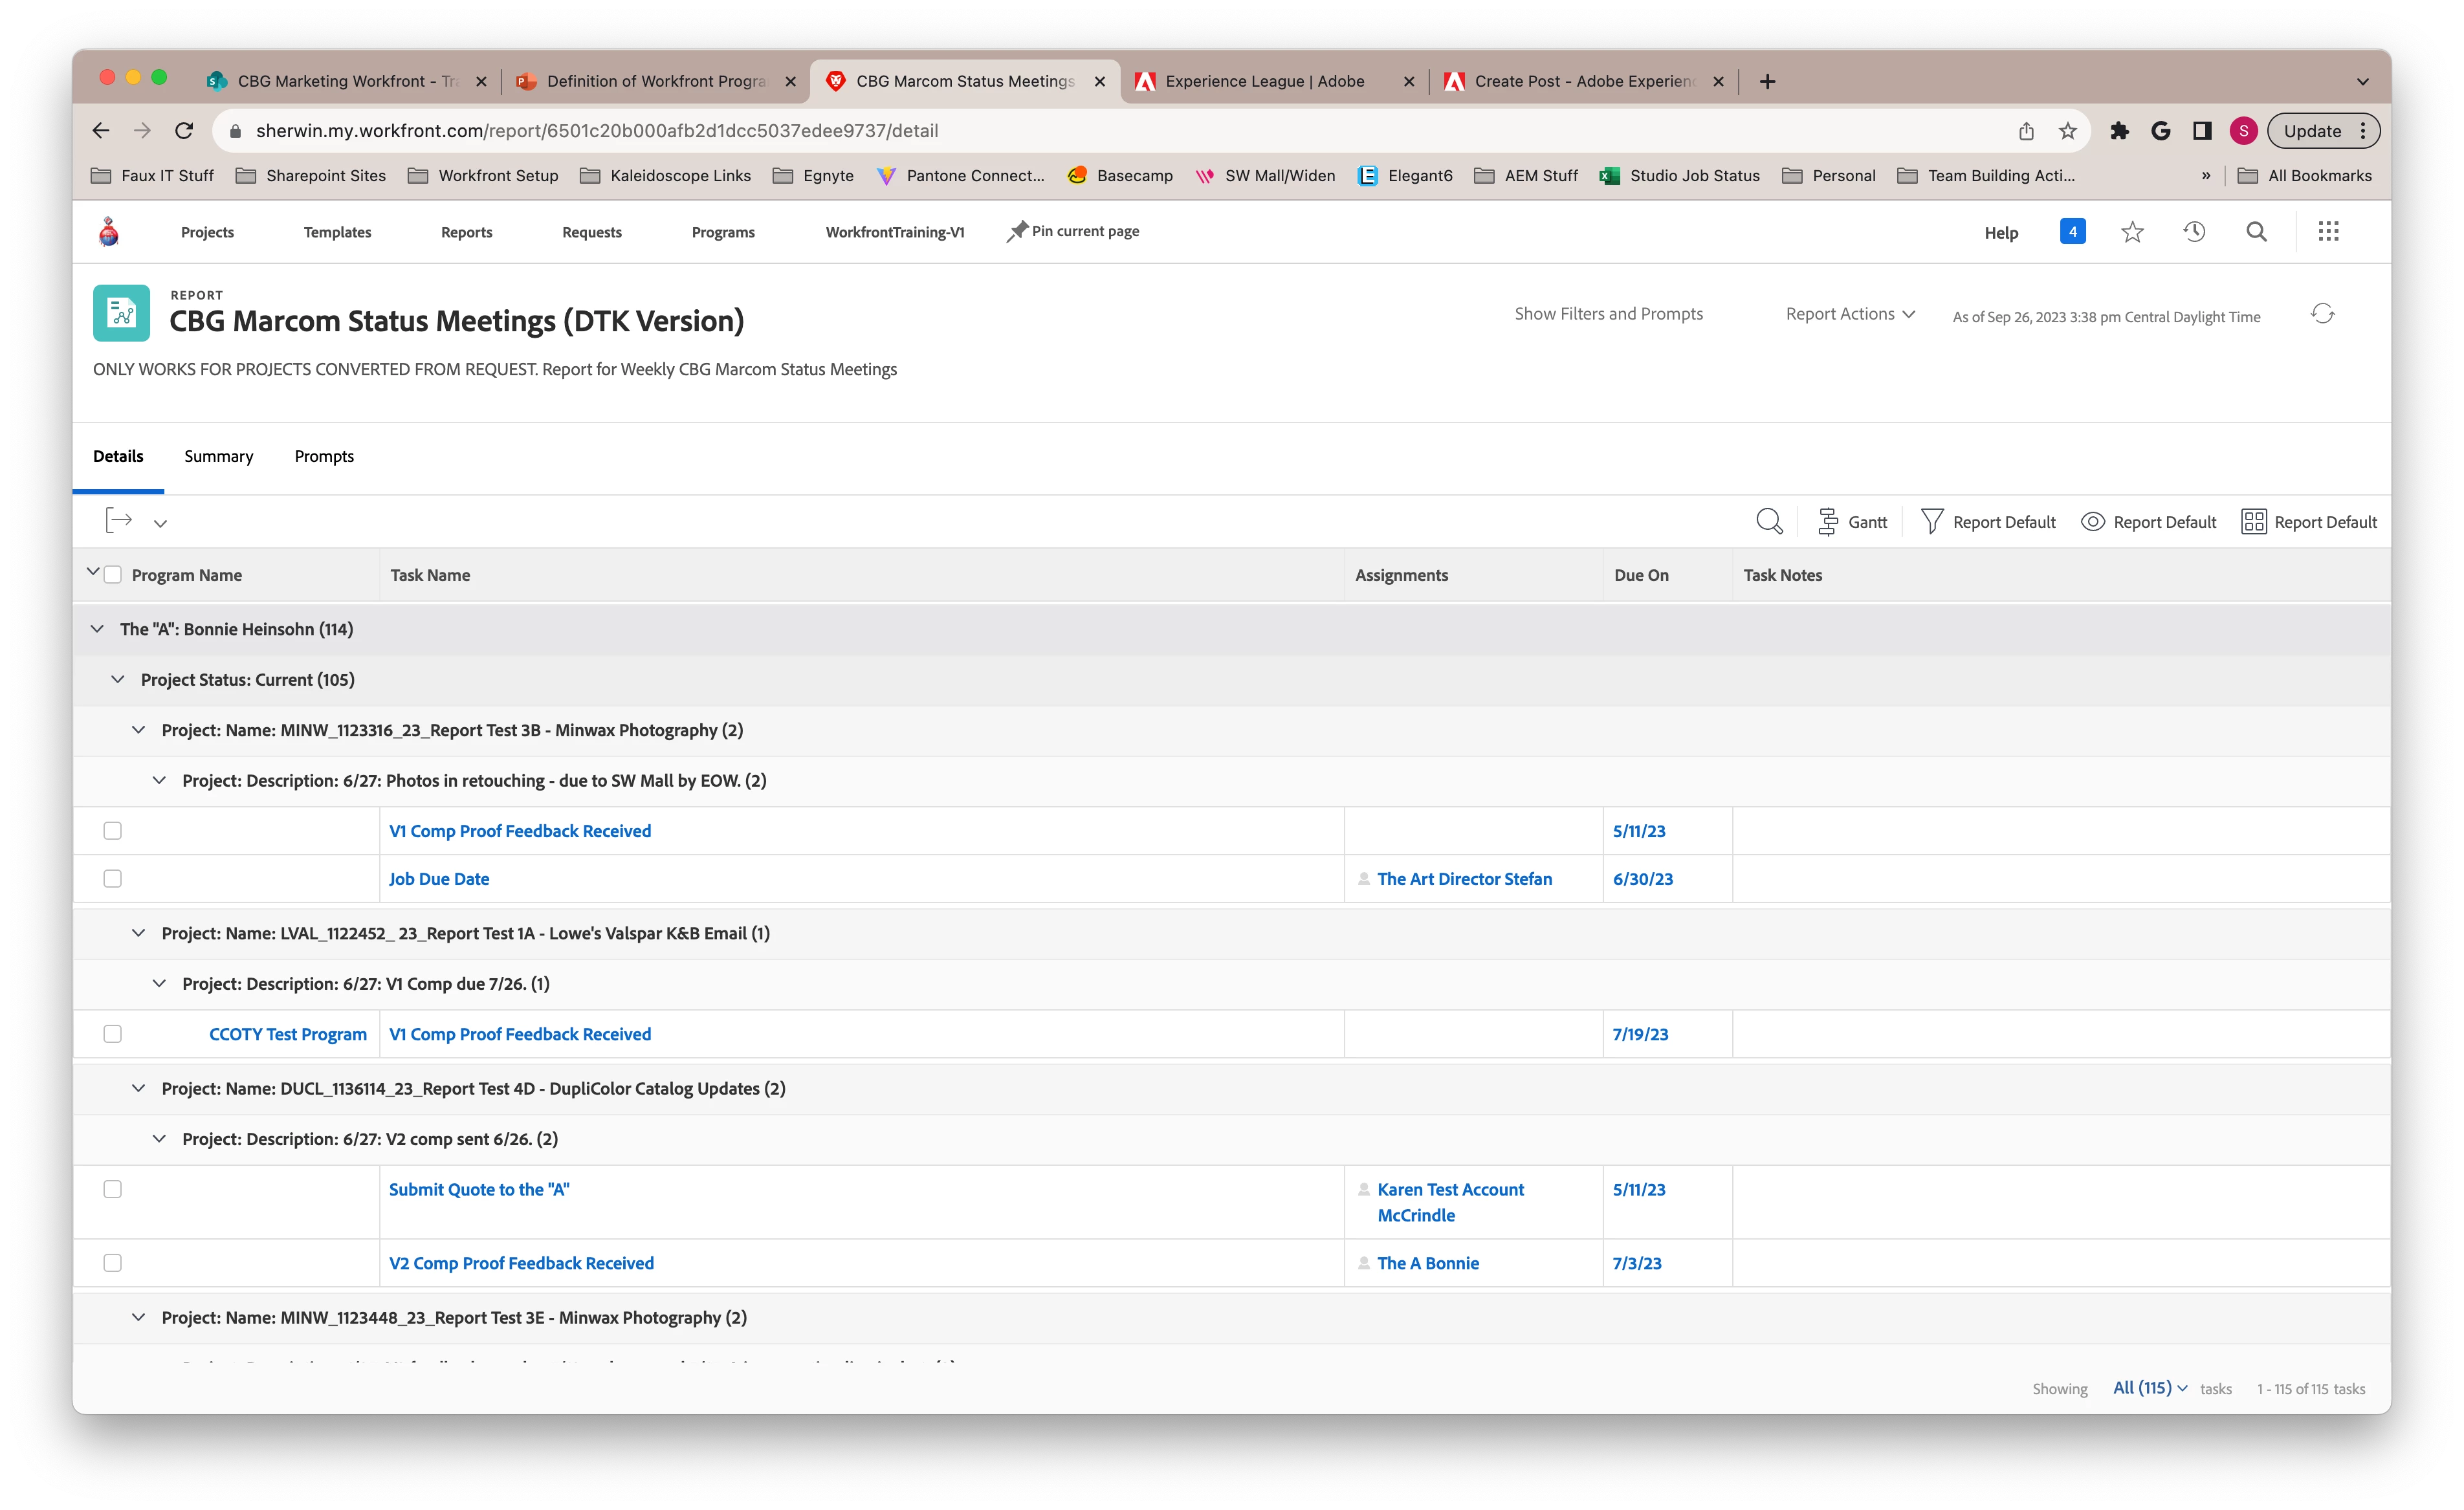Switch to the Summary tab
Image resolution: width=2464 pixels, height=1510 pixels.
pyautogui.click(x=218, y=456)
